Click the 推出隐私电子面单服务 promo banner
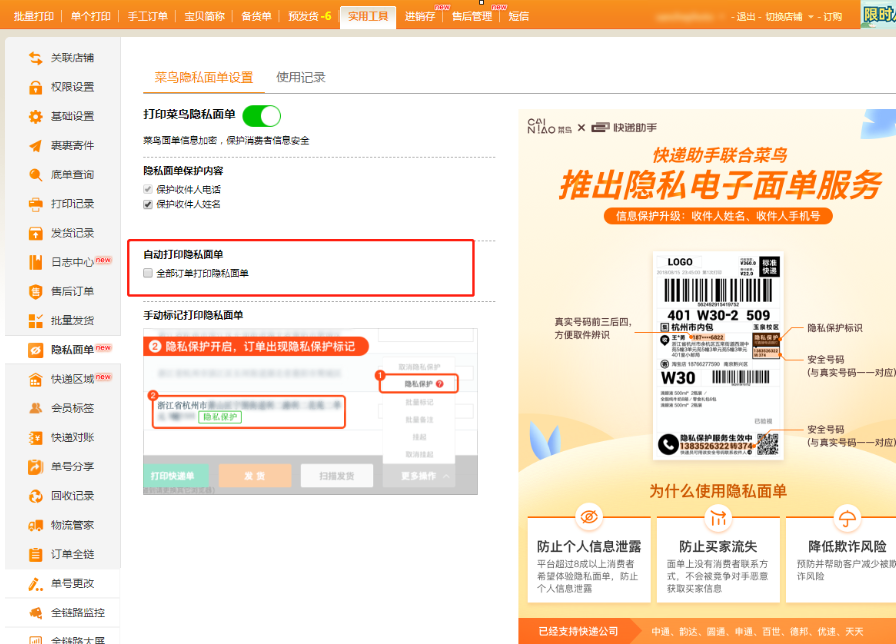 pos(720,185)
